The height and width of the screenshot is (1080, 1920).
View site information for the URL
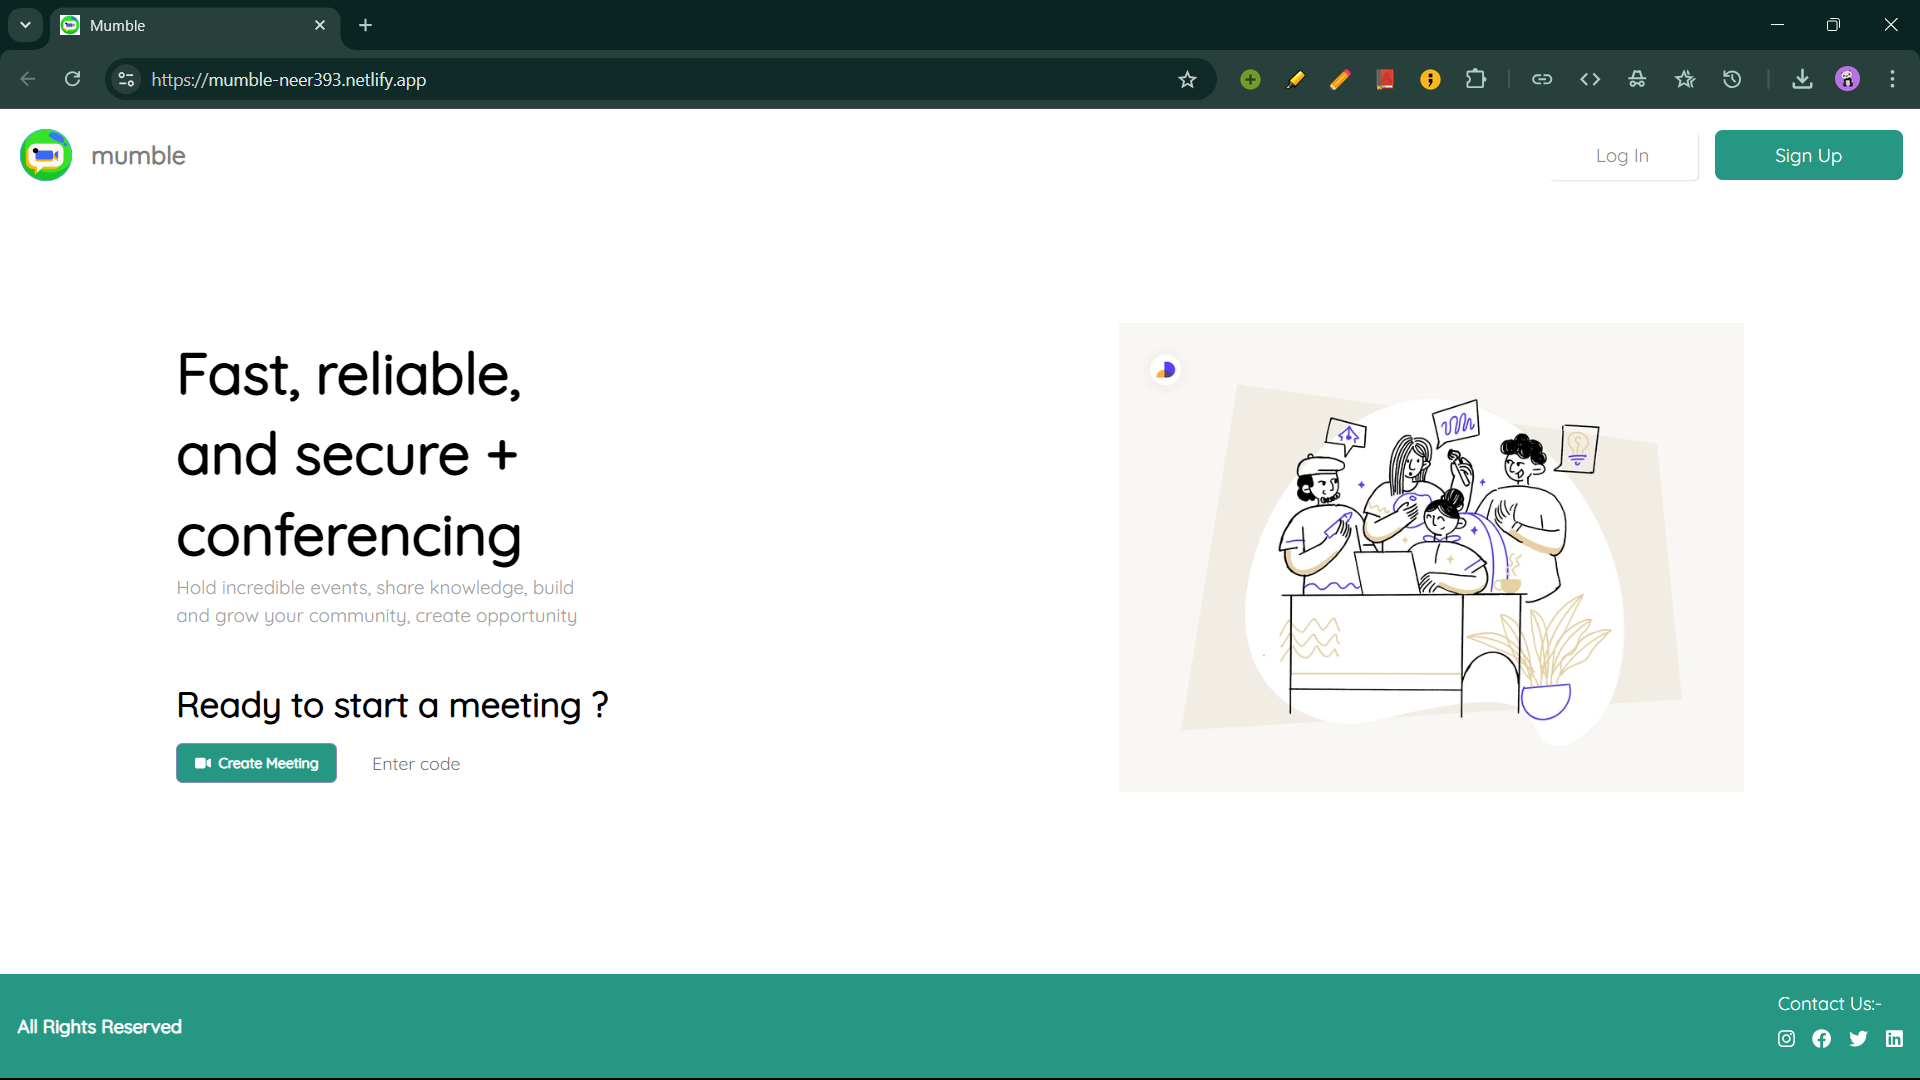(x=126, y=79)
